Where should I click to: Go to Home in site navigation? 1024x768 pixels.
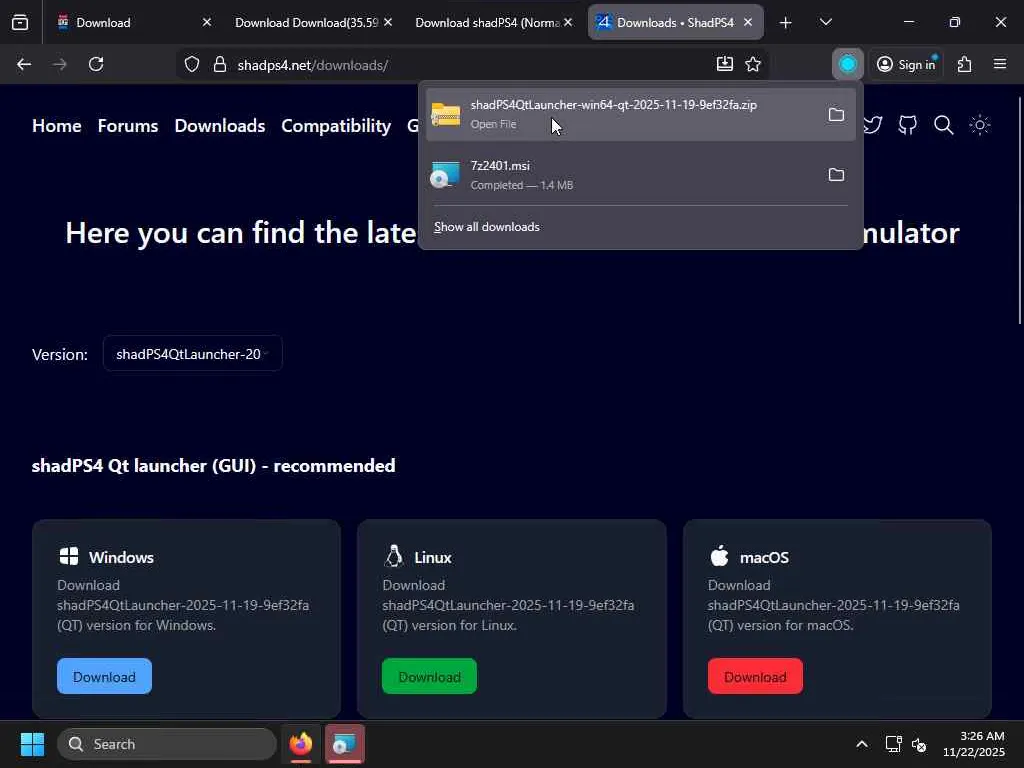coord(57,125)
